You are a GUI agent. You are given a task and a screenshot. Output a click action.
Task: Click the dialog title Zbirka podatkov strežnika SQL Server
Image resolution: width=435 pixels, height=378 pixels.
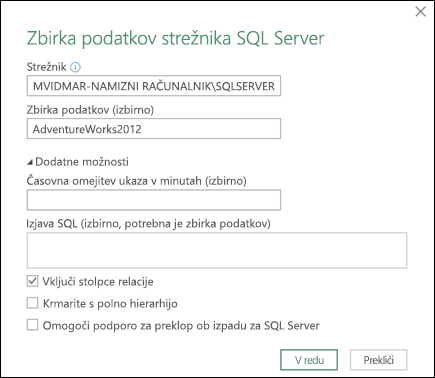click(x=175, y=39)
